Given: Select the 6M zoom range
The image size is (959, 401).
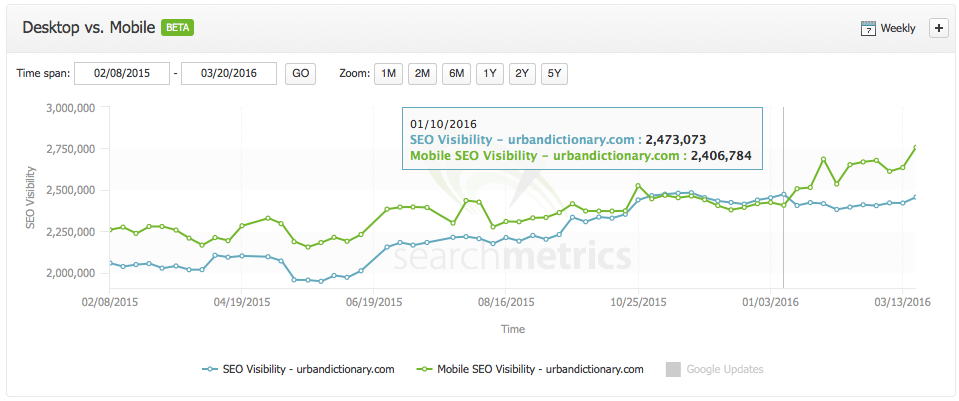Looking at the screenshot, I should point(456,74).
